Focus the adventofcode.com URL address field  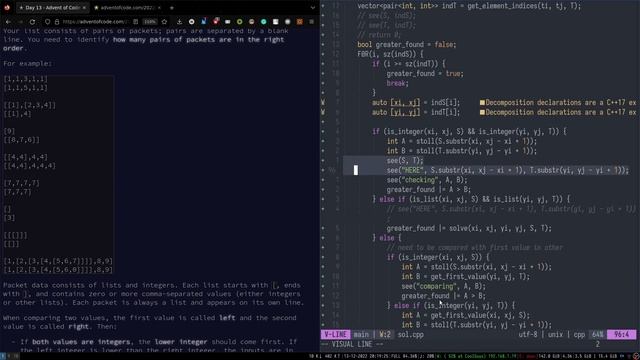tap(95, 22)
